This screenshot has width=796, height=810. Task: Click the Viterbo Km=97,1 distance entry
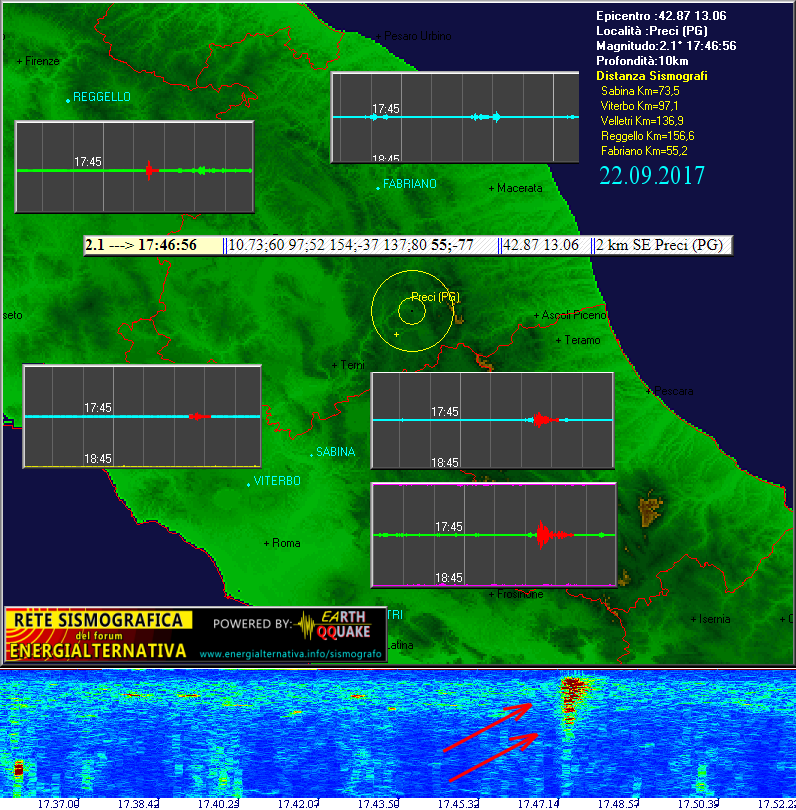pyautogui.click(x=639, y=106)
